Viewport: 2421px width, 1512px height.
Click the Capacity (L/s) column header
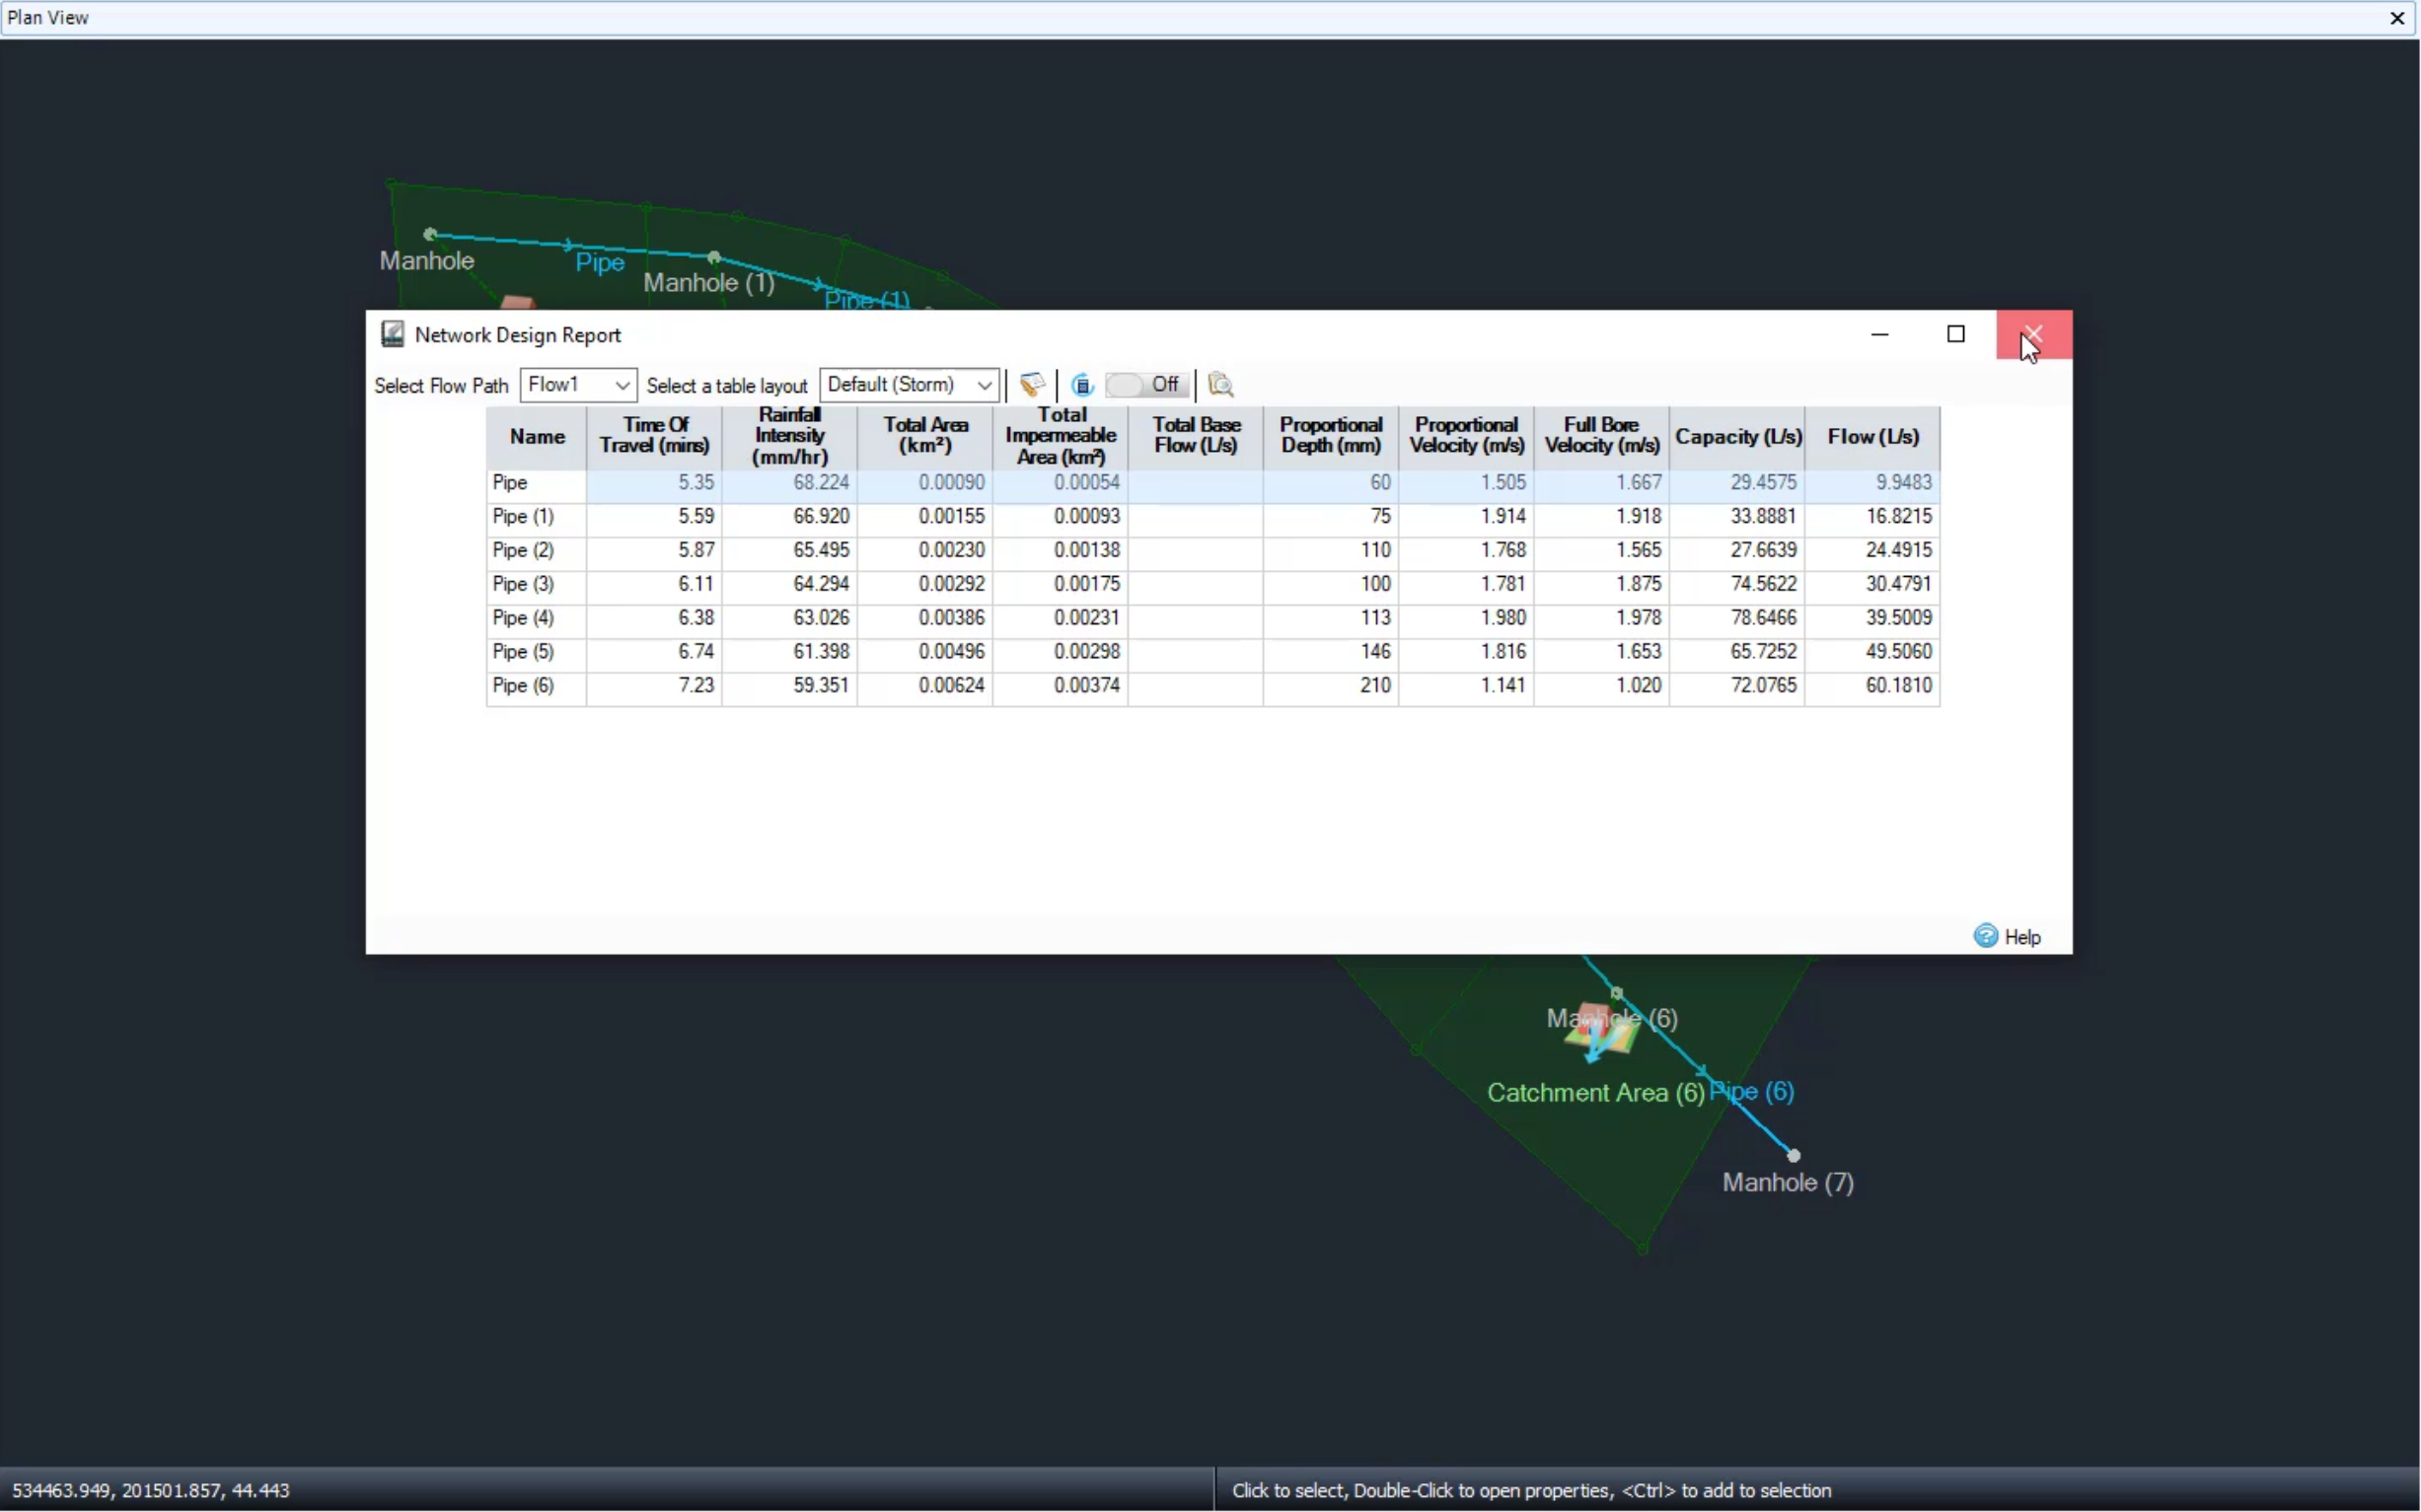[1738, 437]
